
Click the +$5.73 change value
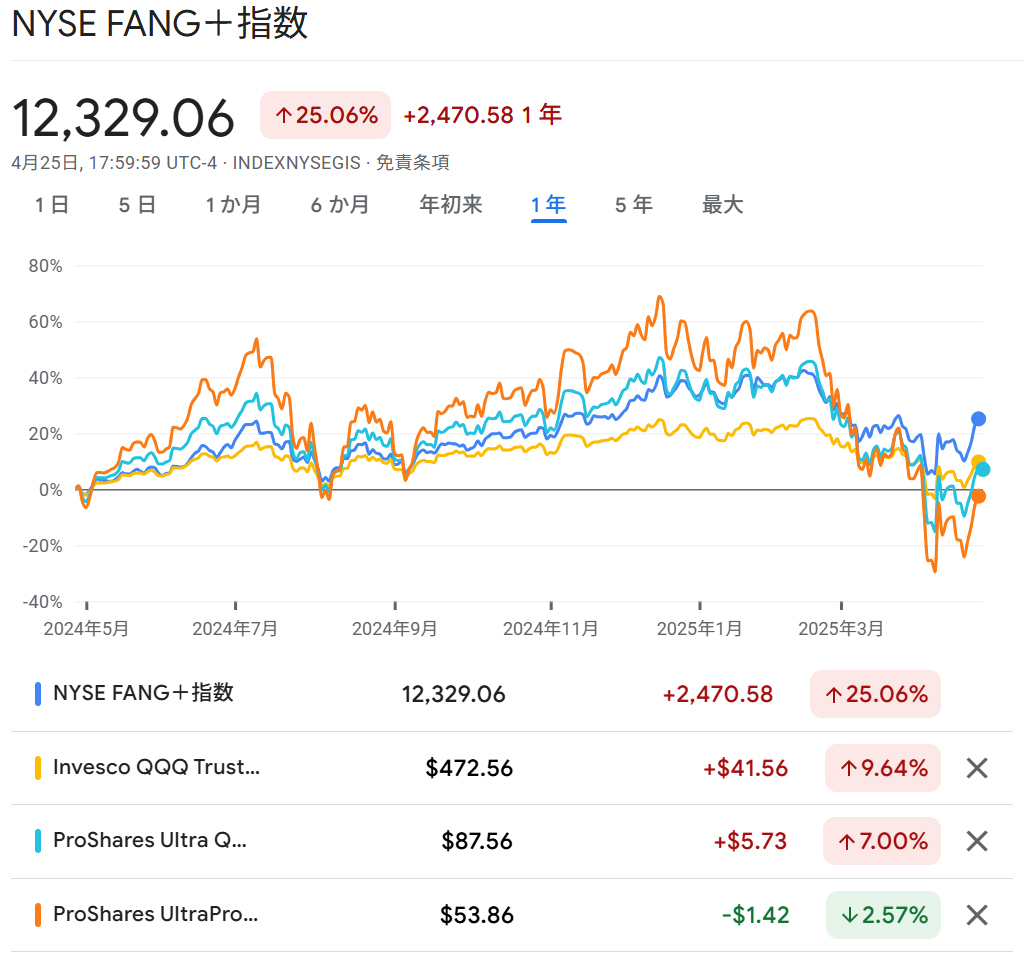pos(750,841)
